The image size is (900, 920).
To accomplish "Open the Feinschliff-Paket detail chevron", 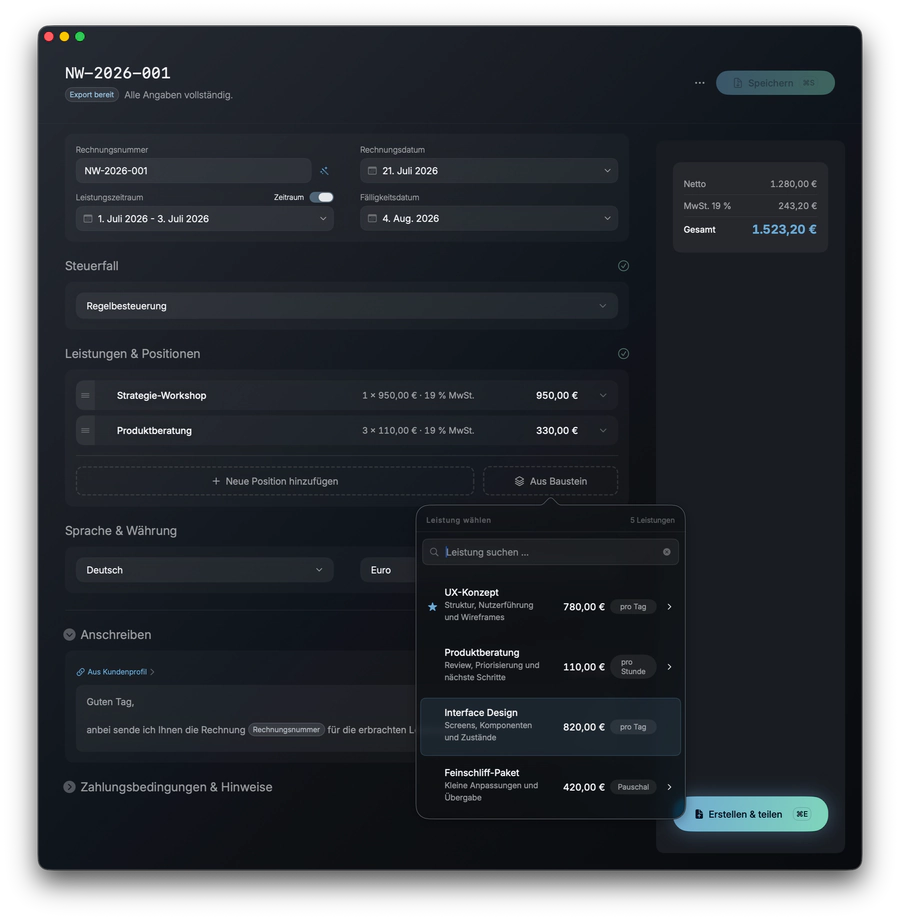I will tap(669, 787).
